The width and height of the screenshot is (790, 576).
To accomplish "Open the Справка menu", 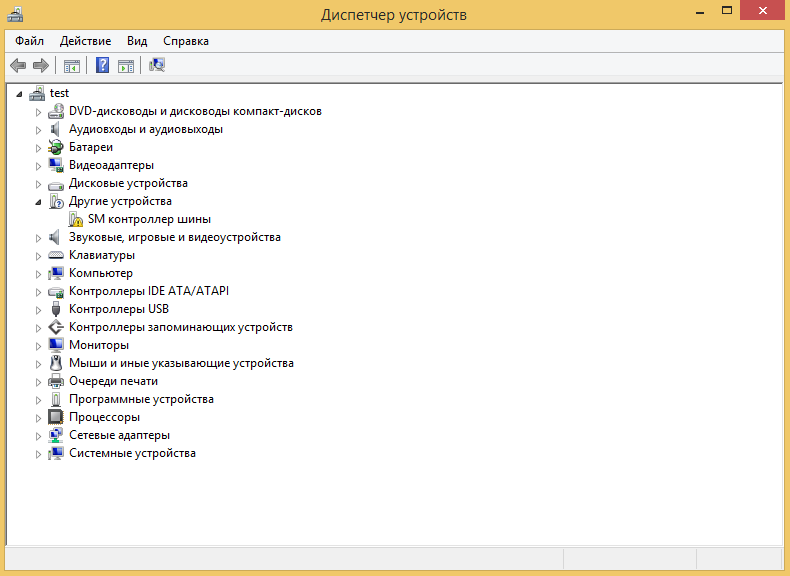I will click(186, 41).
